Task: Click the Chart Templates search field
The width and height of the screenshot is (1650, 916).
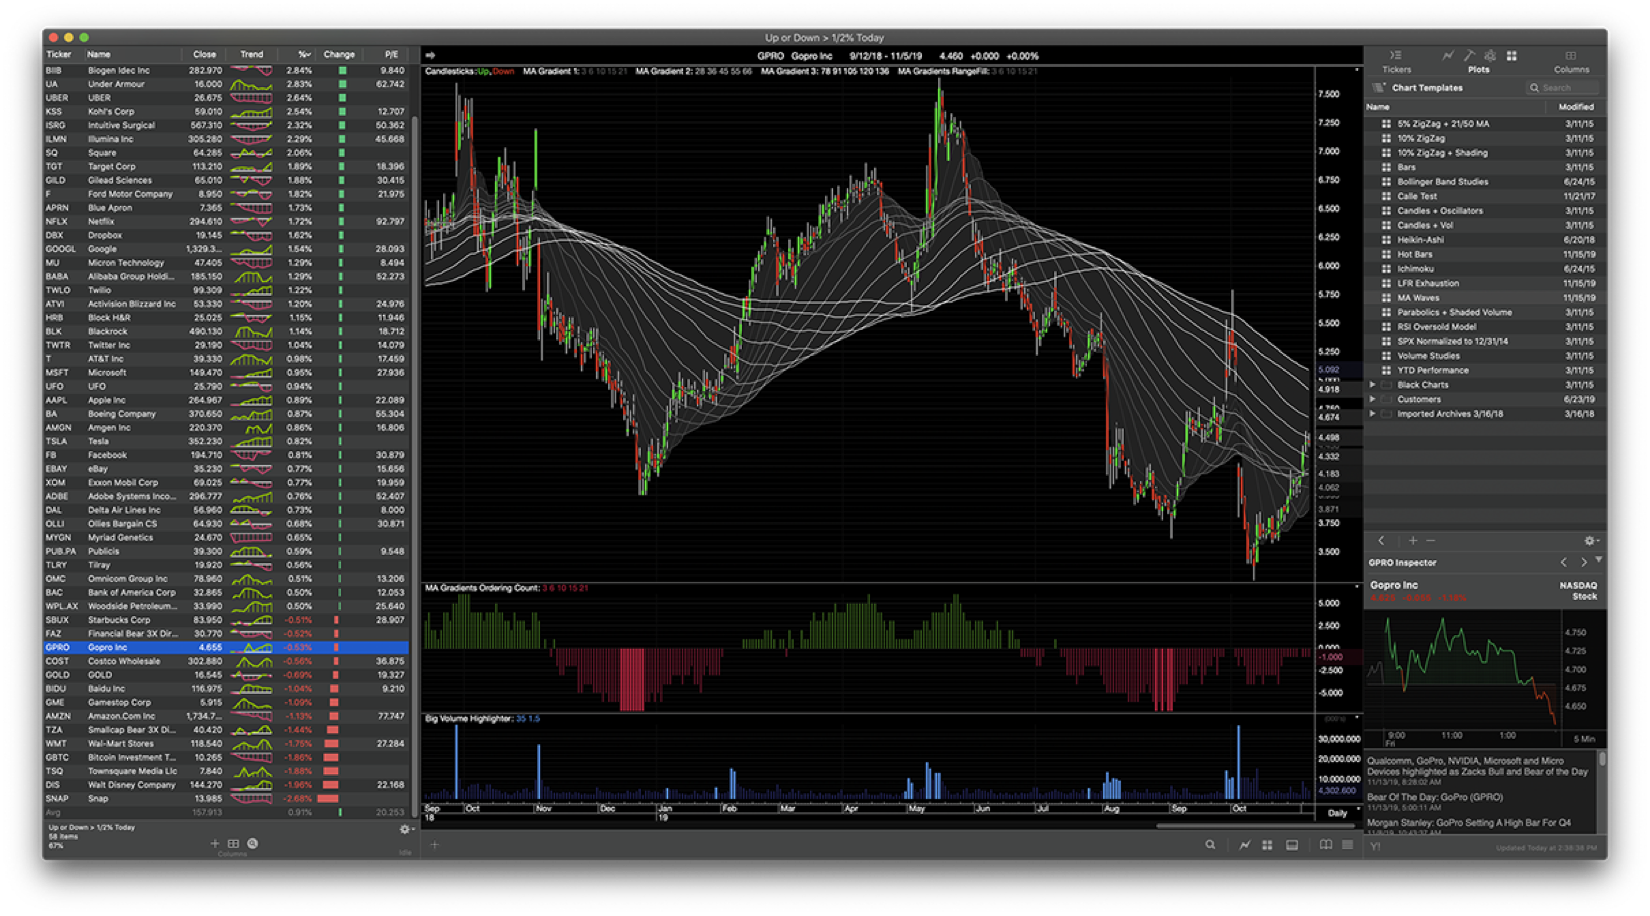Action: (1560, 87)
